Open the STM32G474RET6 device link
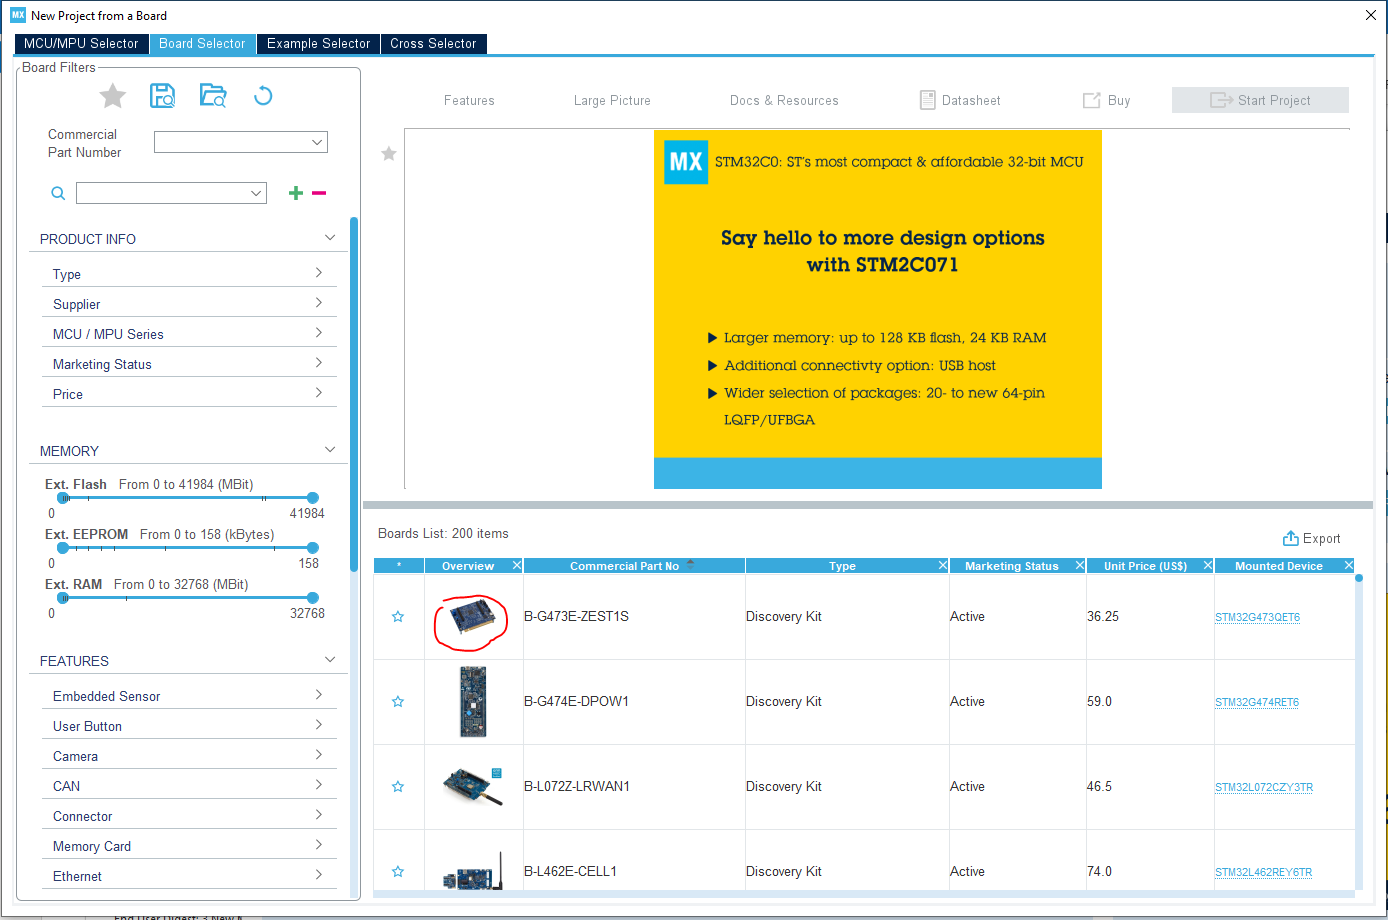The width and height of the screenshot is (1388, 920). (x=1256, y=701)
